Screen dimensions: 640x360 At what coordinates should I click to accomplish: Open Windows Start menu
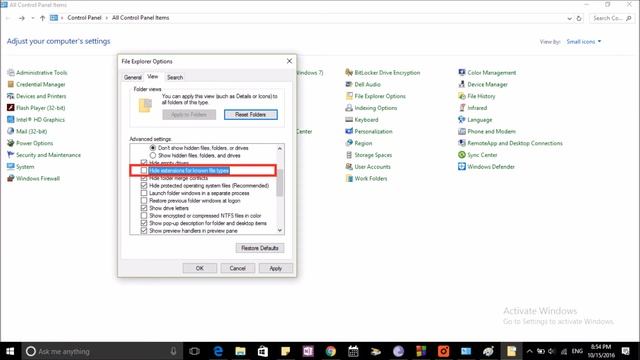pos(10,351)
